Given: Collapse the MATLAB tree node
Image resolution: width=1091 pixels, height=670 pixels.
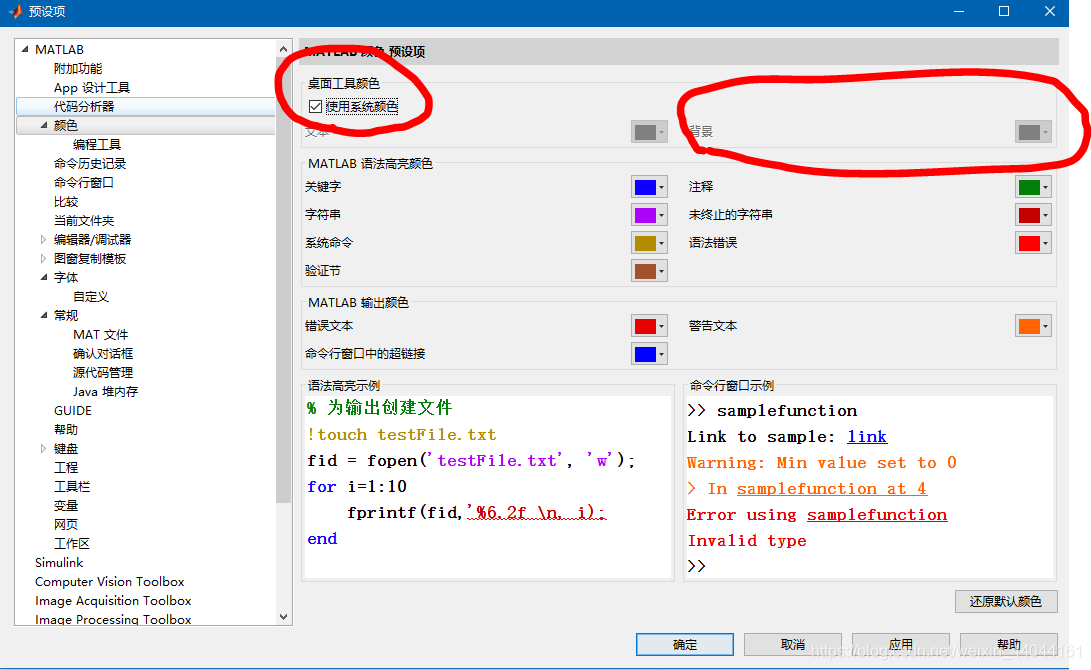Looking at the screenshot, I should pyautogui.click(x=25, y=49).
